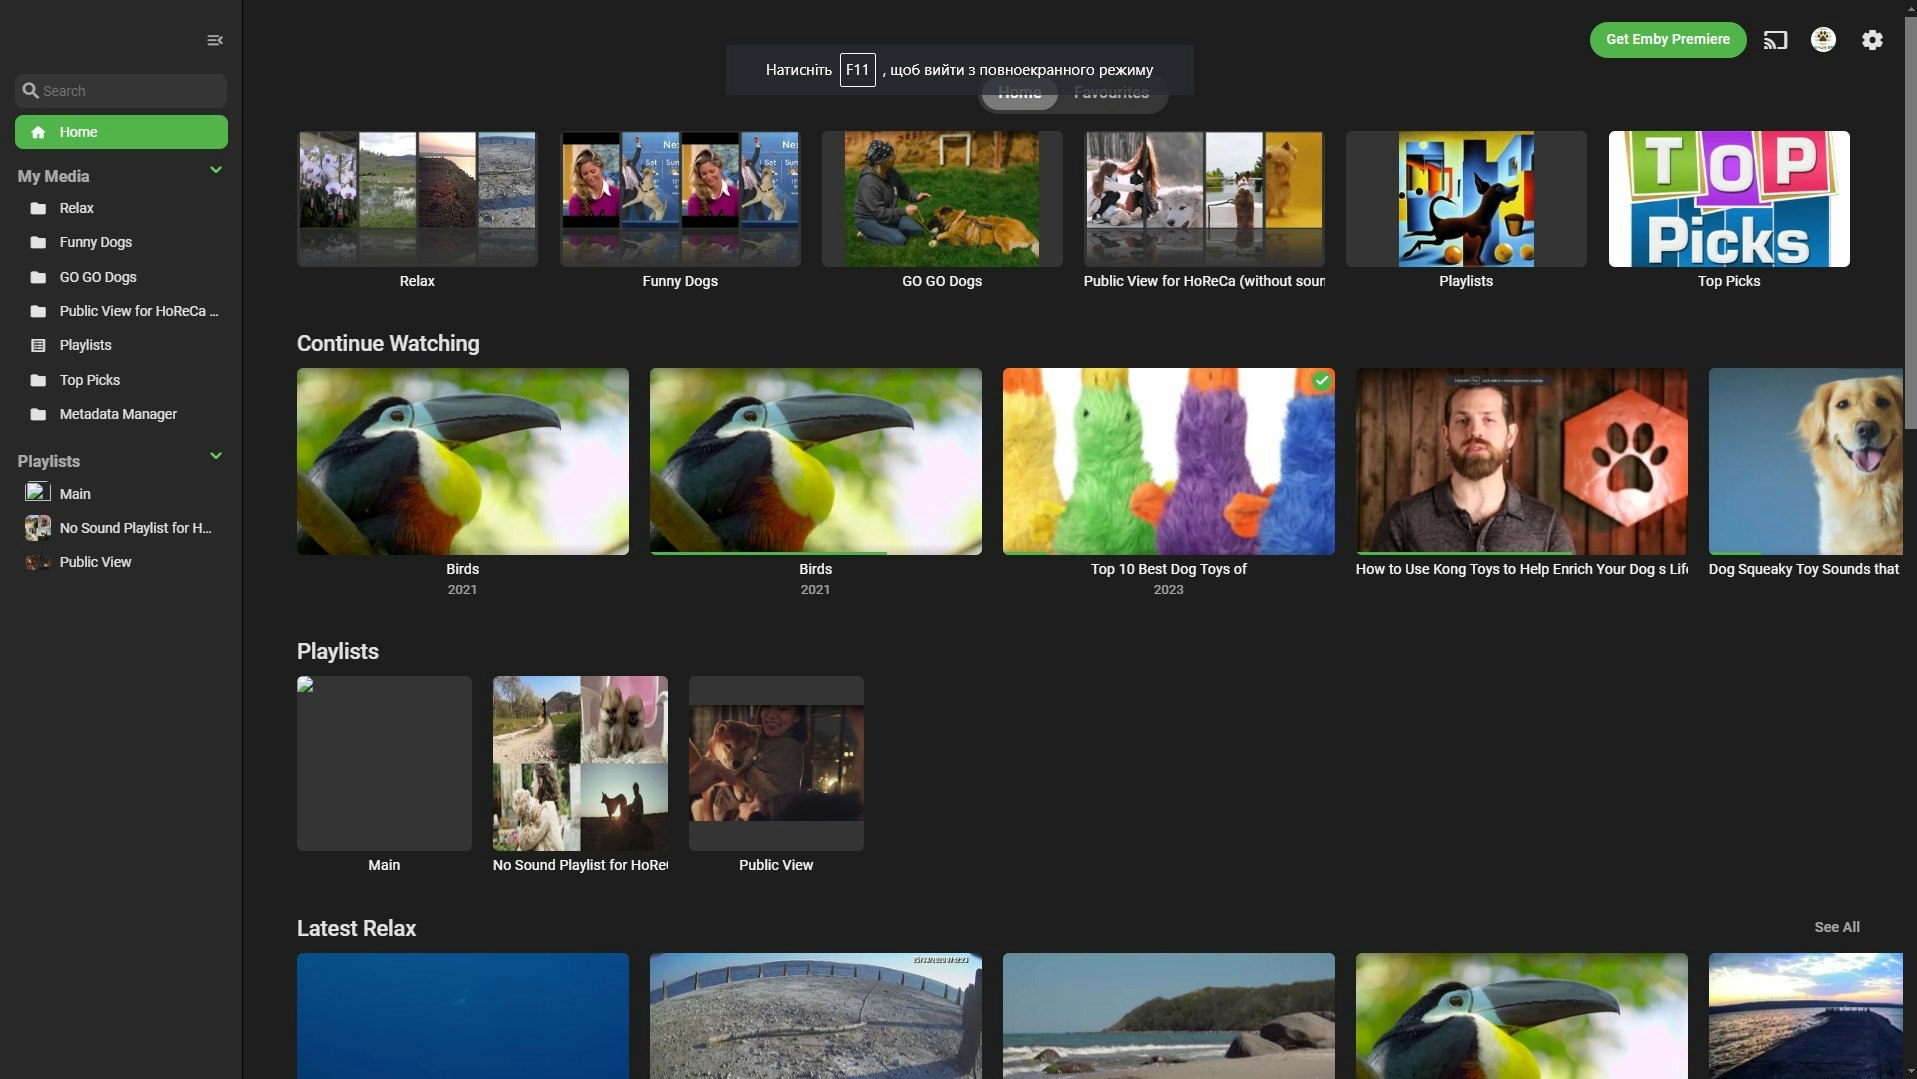Open GO GO Dogs library in sidebar
Screen dimensions: 1917x1079
[x=121, y=277]
